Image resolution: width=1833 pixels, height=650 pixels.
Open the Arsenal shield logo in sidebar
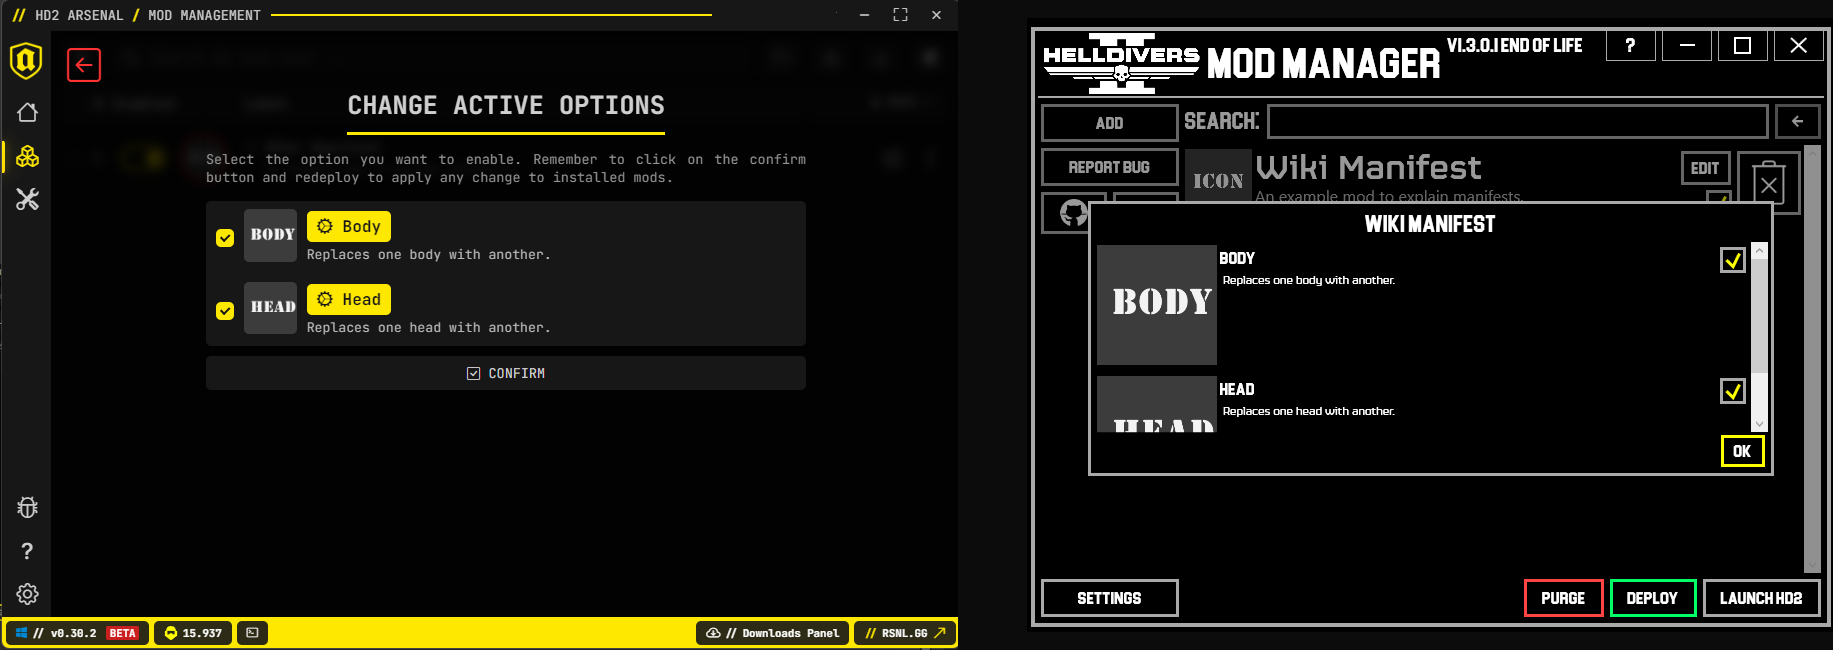pyautogui.click(x=26, y=61)
